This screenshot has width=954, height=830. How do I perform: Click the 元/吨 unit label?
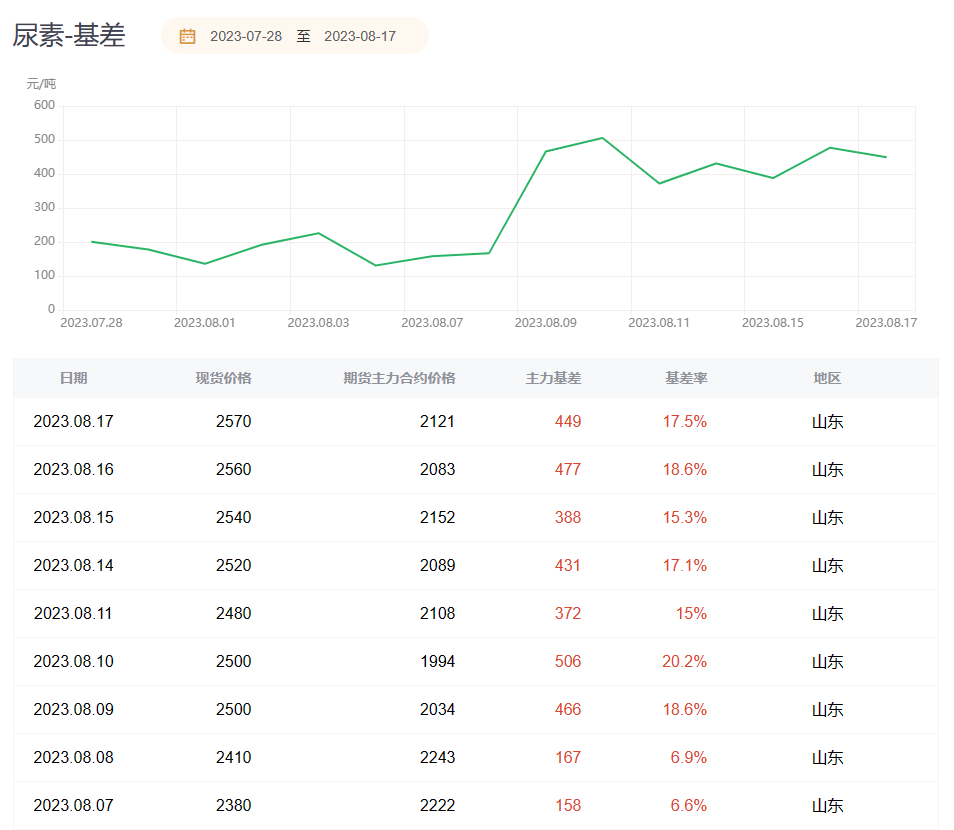click(41, 84)
